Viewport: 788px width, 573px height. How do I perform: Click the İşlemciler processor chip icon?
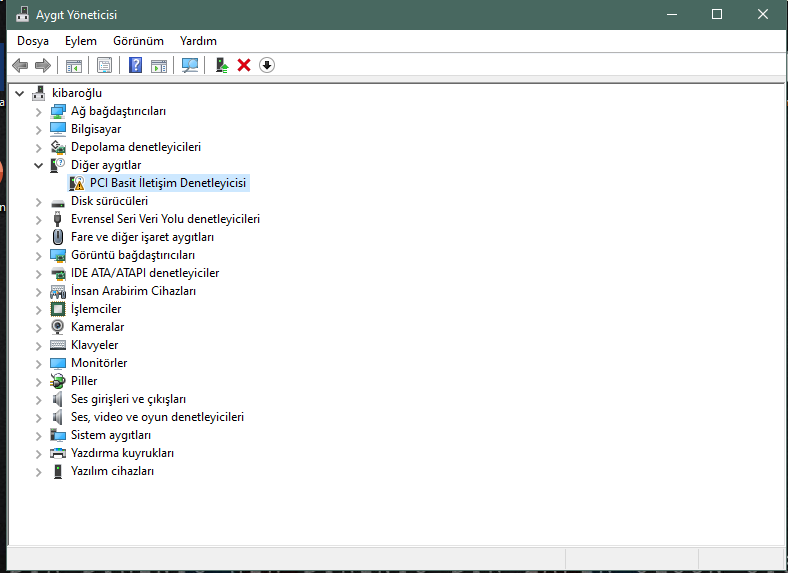click(x=58, y=309)
